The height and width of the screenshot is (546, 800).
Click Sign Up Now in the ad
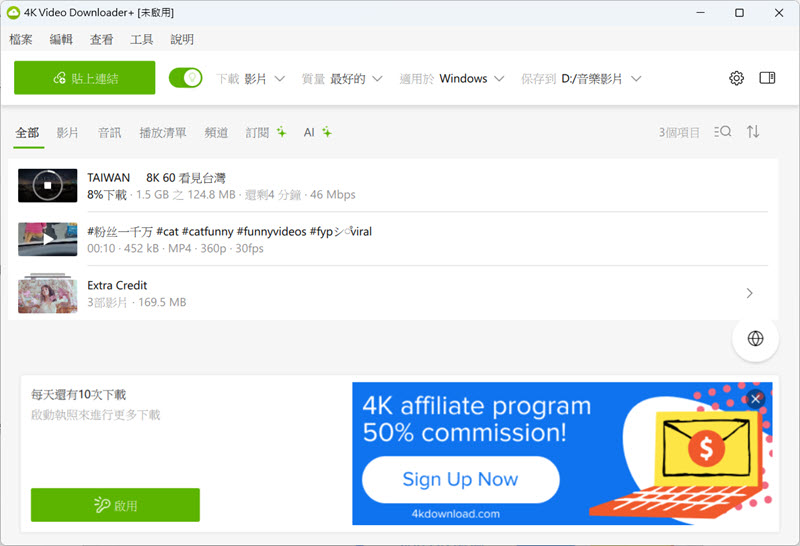(x=461, y=479)
